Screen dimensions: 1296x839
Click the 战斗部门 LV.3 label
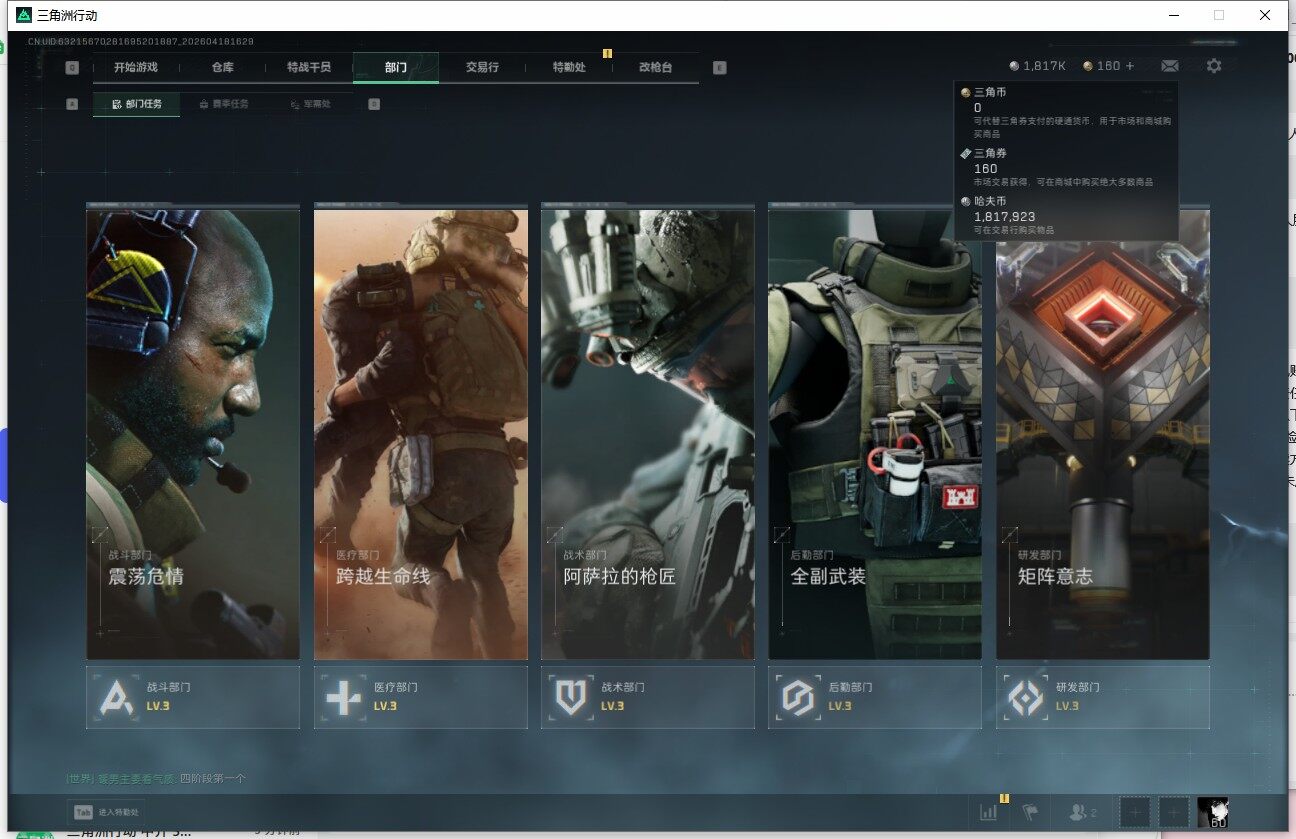[158, 706]
